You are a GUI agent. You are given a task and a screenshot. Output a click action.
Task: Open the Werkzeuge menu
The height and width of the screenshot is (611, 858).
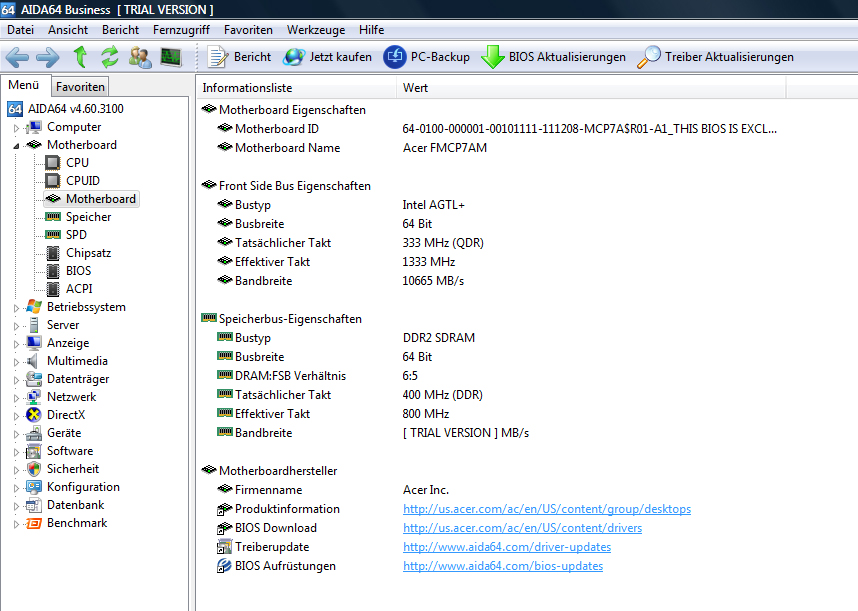316,30
